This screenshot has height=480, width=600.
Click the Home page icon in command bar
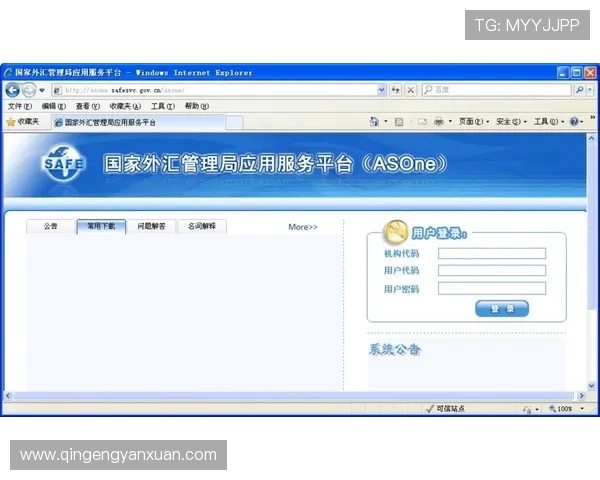(374, 122)
